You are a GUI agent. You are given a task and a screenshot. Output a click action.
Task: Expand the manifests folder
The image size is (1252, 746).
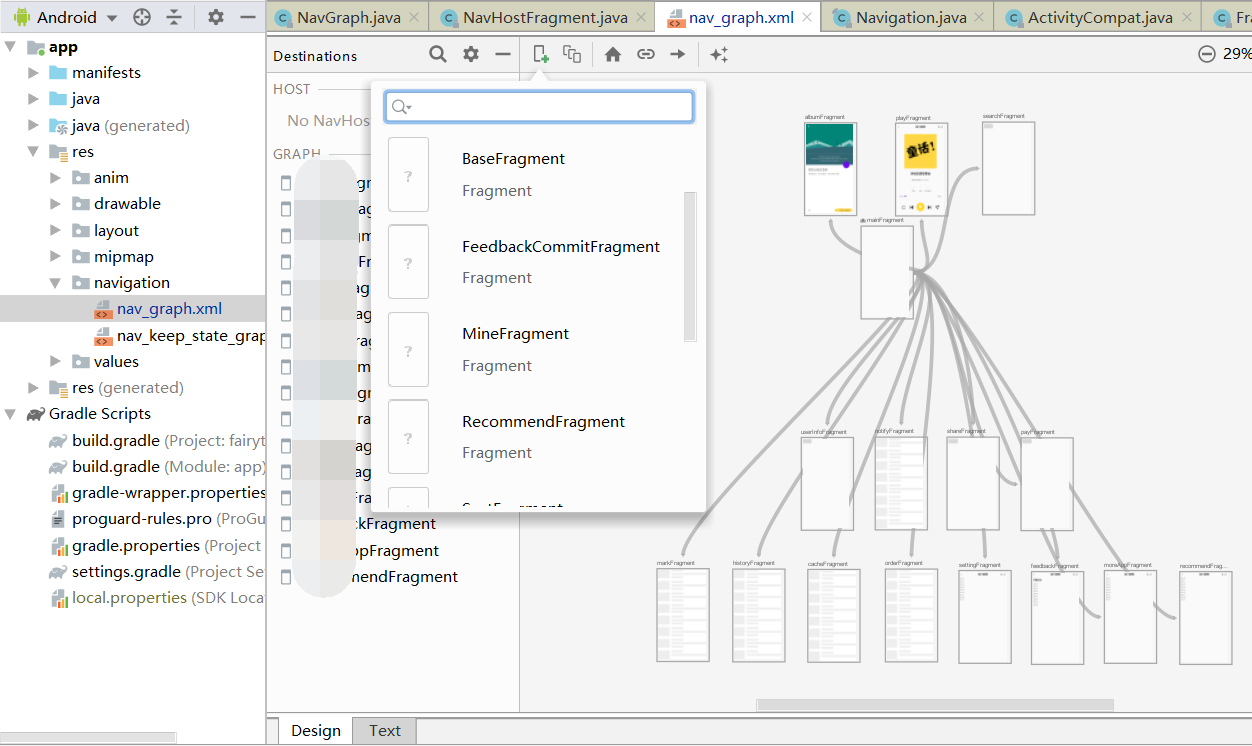(33, 73)
